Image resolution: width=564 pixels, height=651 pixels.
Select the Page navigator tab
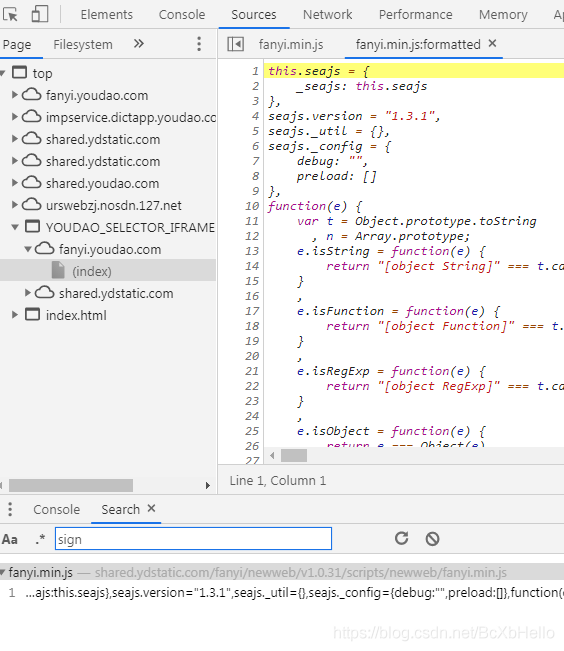[17, 44]
